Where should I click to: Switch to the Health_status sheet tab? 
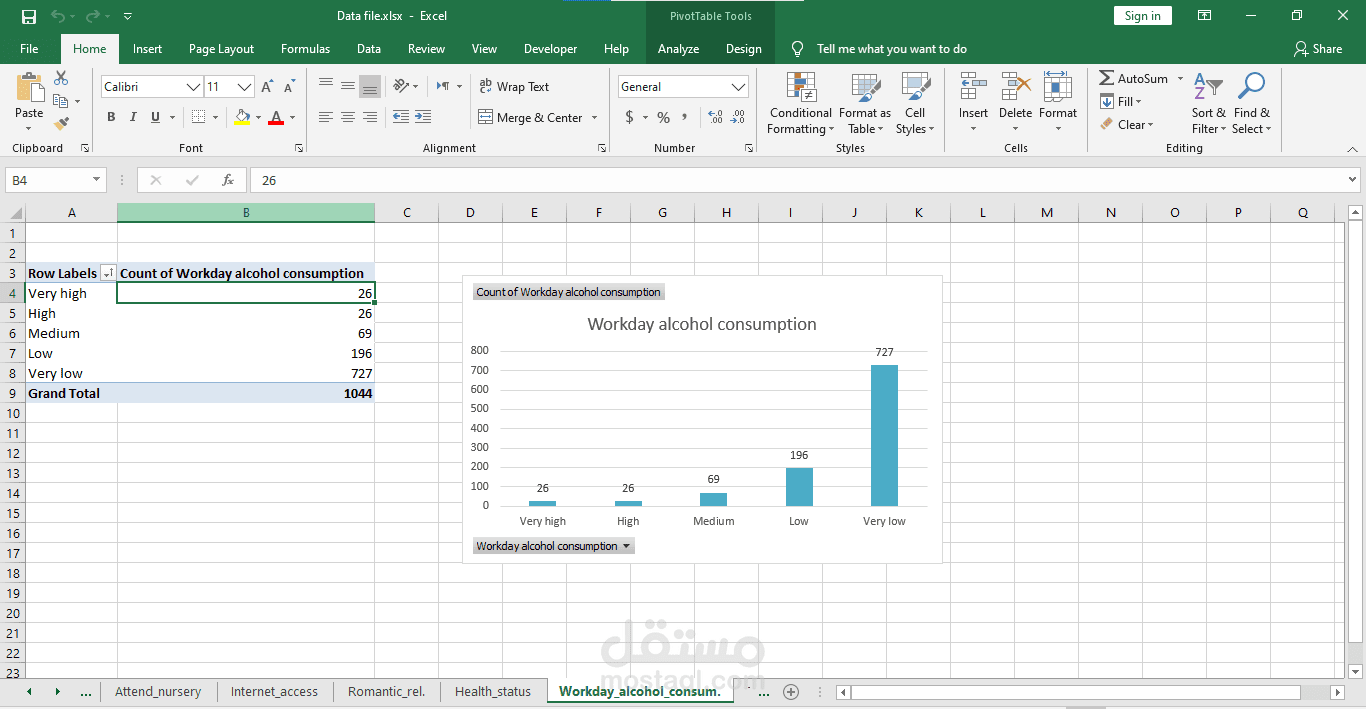pos(493,691)
